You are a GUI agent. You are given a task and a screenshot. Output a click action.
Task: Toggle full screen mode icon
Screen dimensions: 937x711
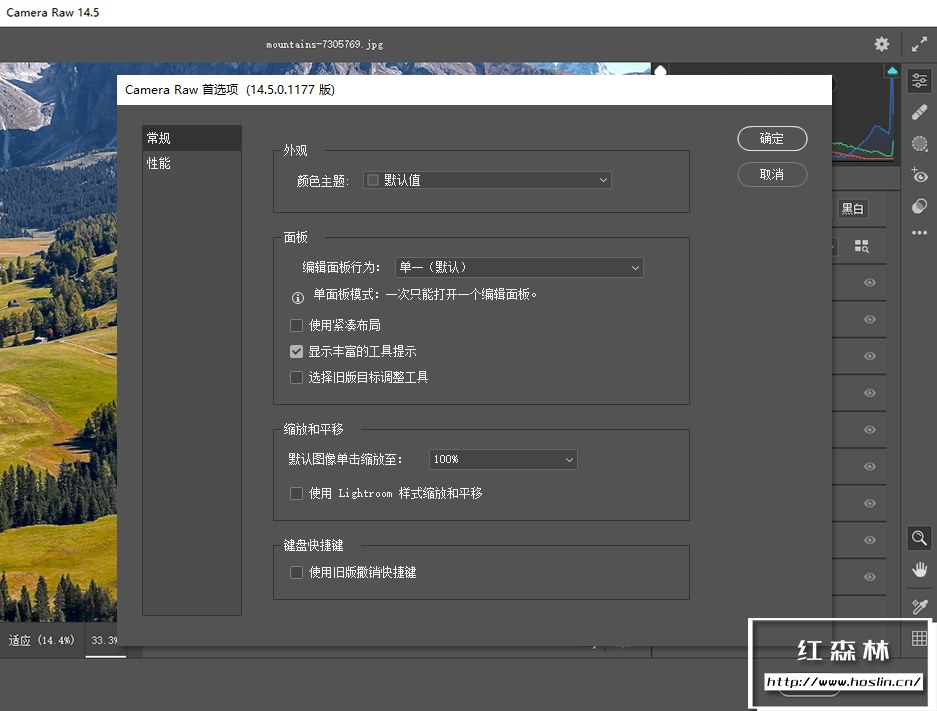pos(919,44)
